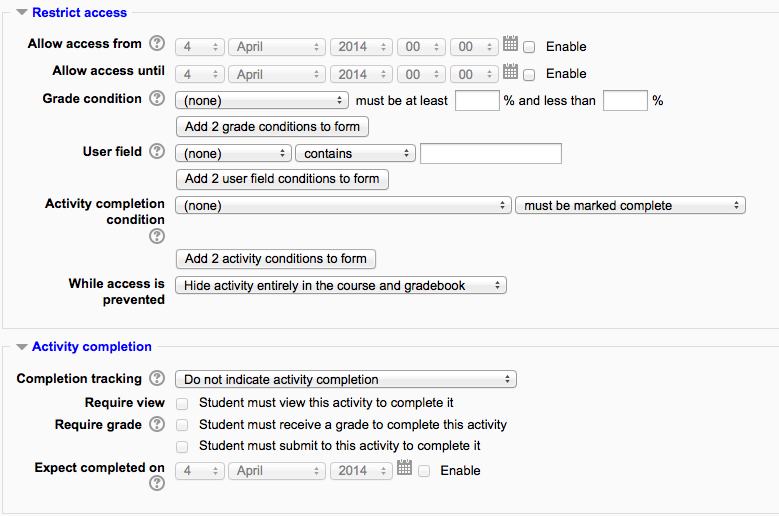The height and width of the screenshot is (516, 779).
Task: Focus the 'must be at least' percent field
Action: [x=477, y=100]
